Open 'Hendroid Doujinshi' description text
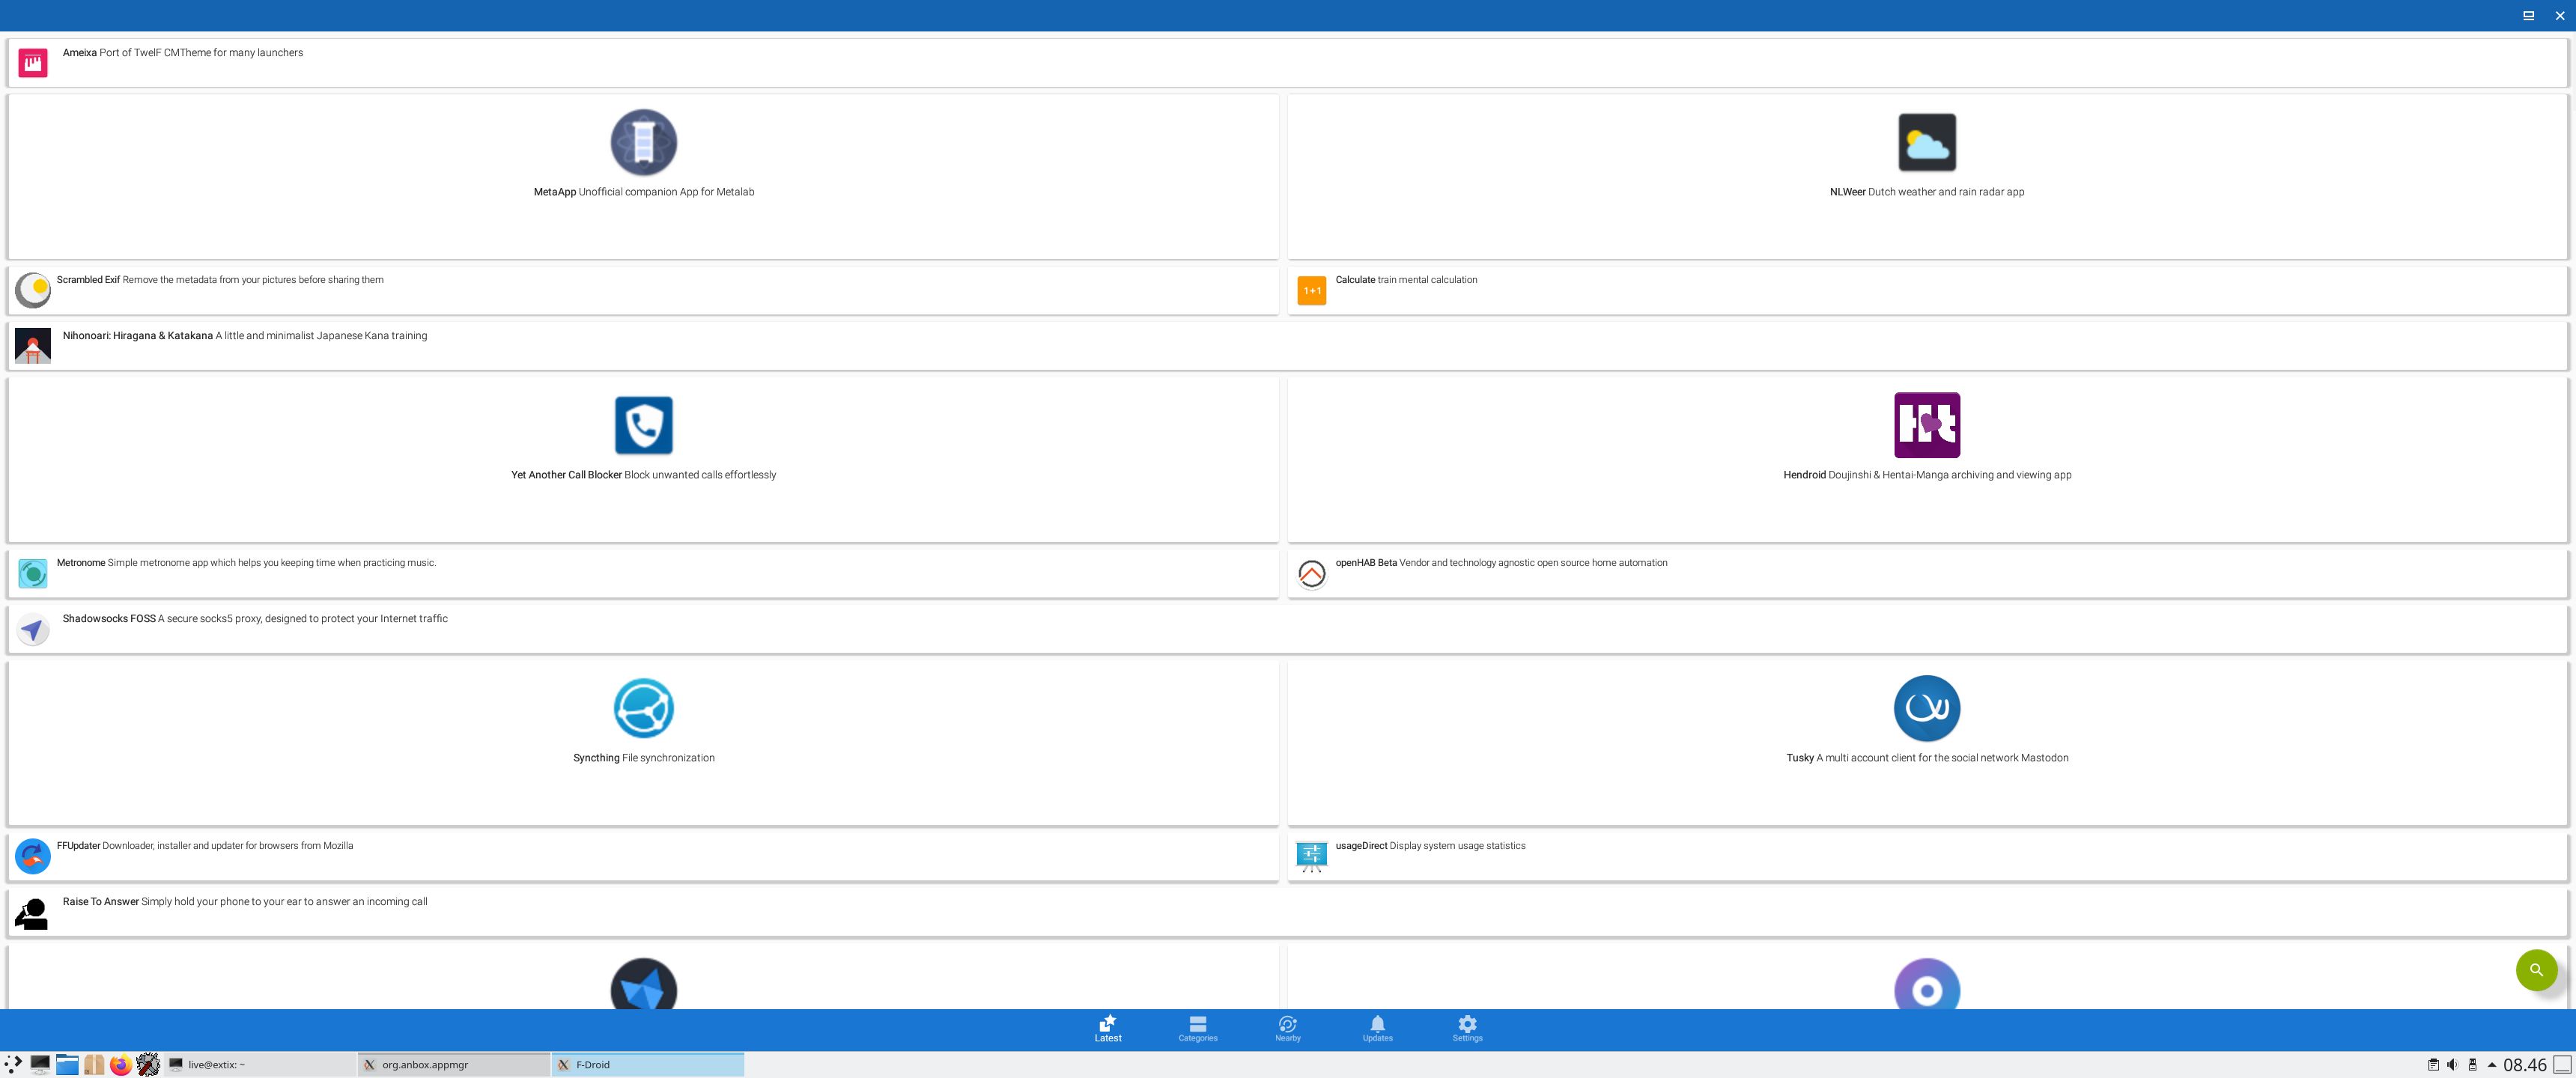This screenshot has width=2576, height=1078. point(1926,475)
